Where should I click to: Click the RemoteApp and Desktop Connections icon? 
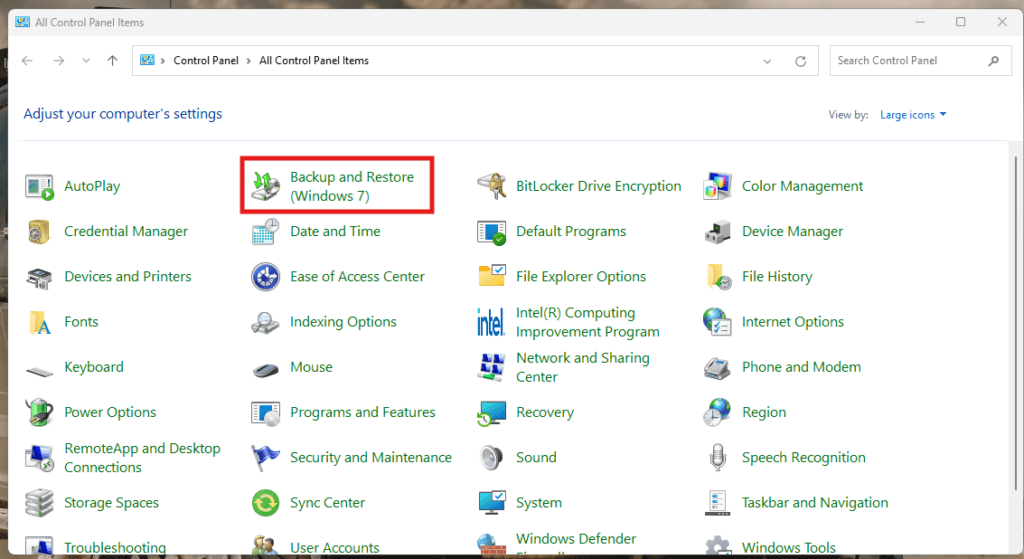[x=39, y=458]
